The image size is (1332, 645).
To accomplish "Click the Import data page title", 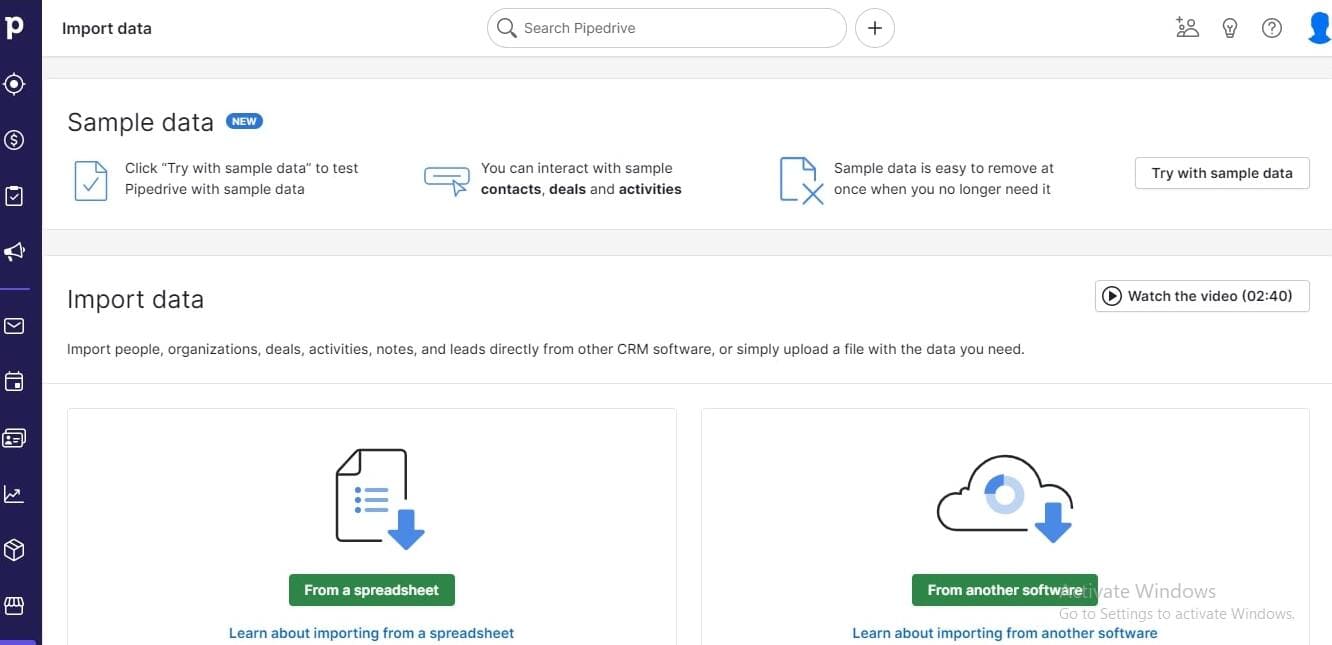I will (107, 28).
